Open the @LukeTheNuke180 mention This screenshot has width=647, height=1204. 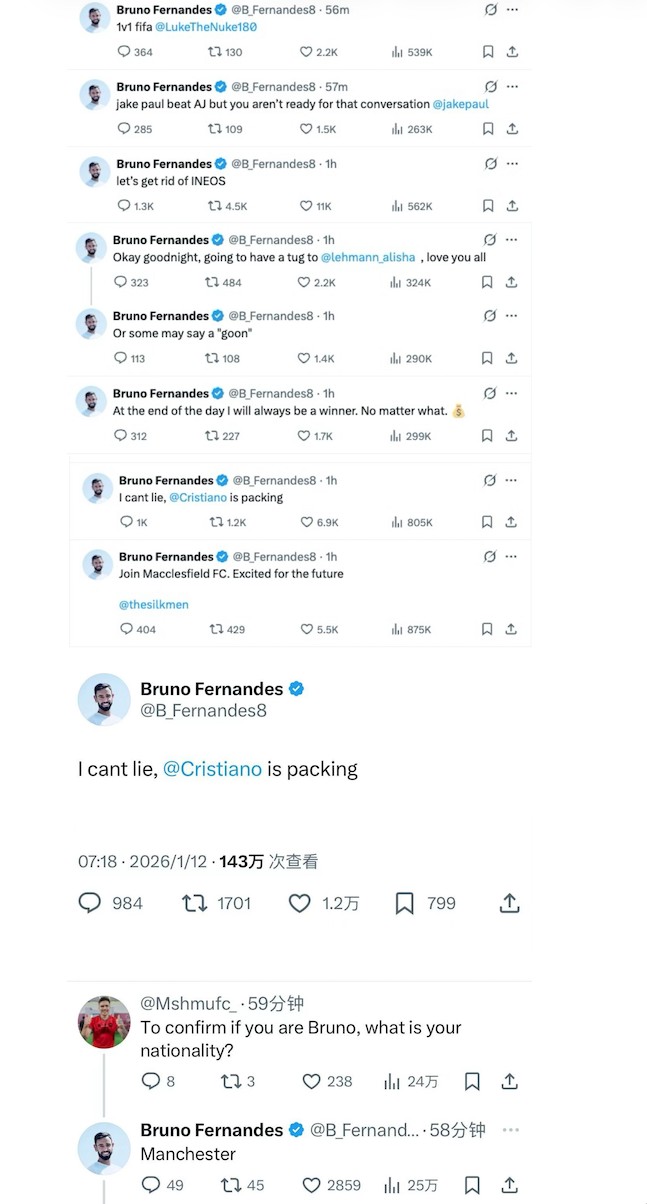pos(207,27)
